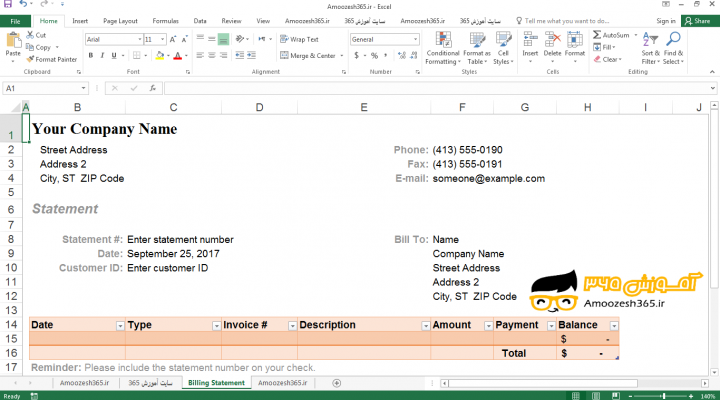The image size is (720, 400).
Task: Switch to the Review tab
Action: tap(231, 21)
